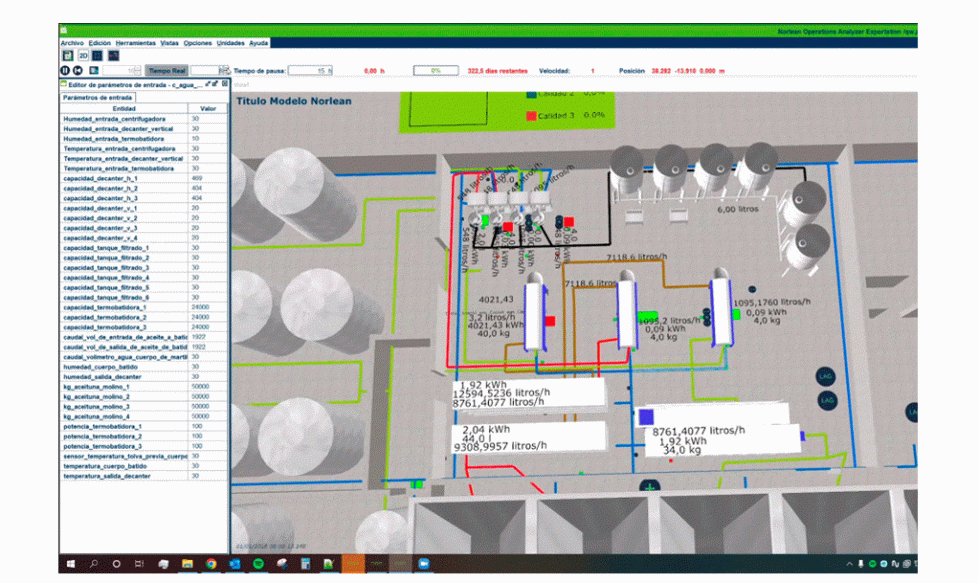Select the Humedad_entrada_termobatidora row
This screenshot has height=583, width=979.
click(x=144, y=139)
